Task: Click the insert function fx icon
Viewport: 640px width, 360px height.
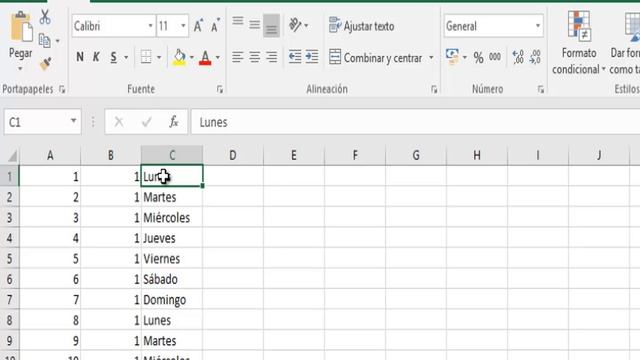Action: (x=174, y=122)
